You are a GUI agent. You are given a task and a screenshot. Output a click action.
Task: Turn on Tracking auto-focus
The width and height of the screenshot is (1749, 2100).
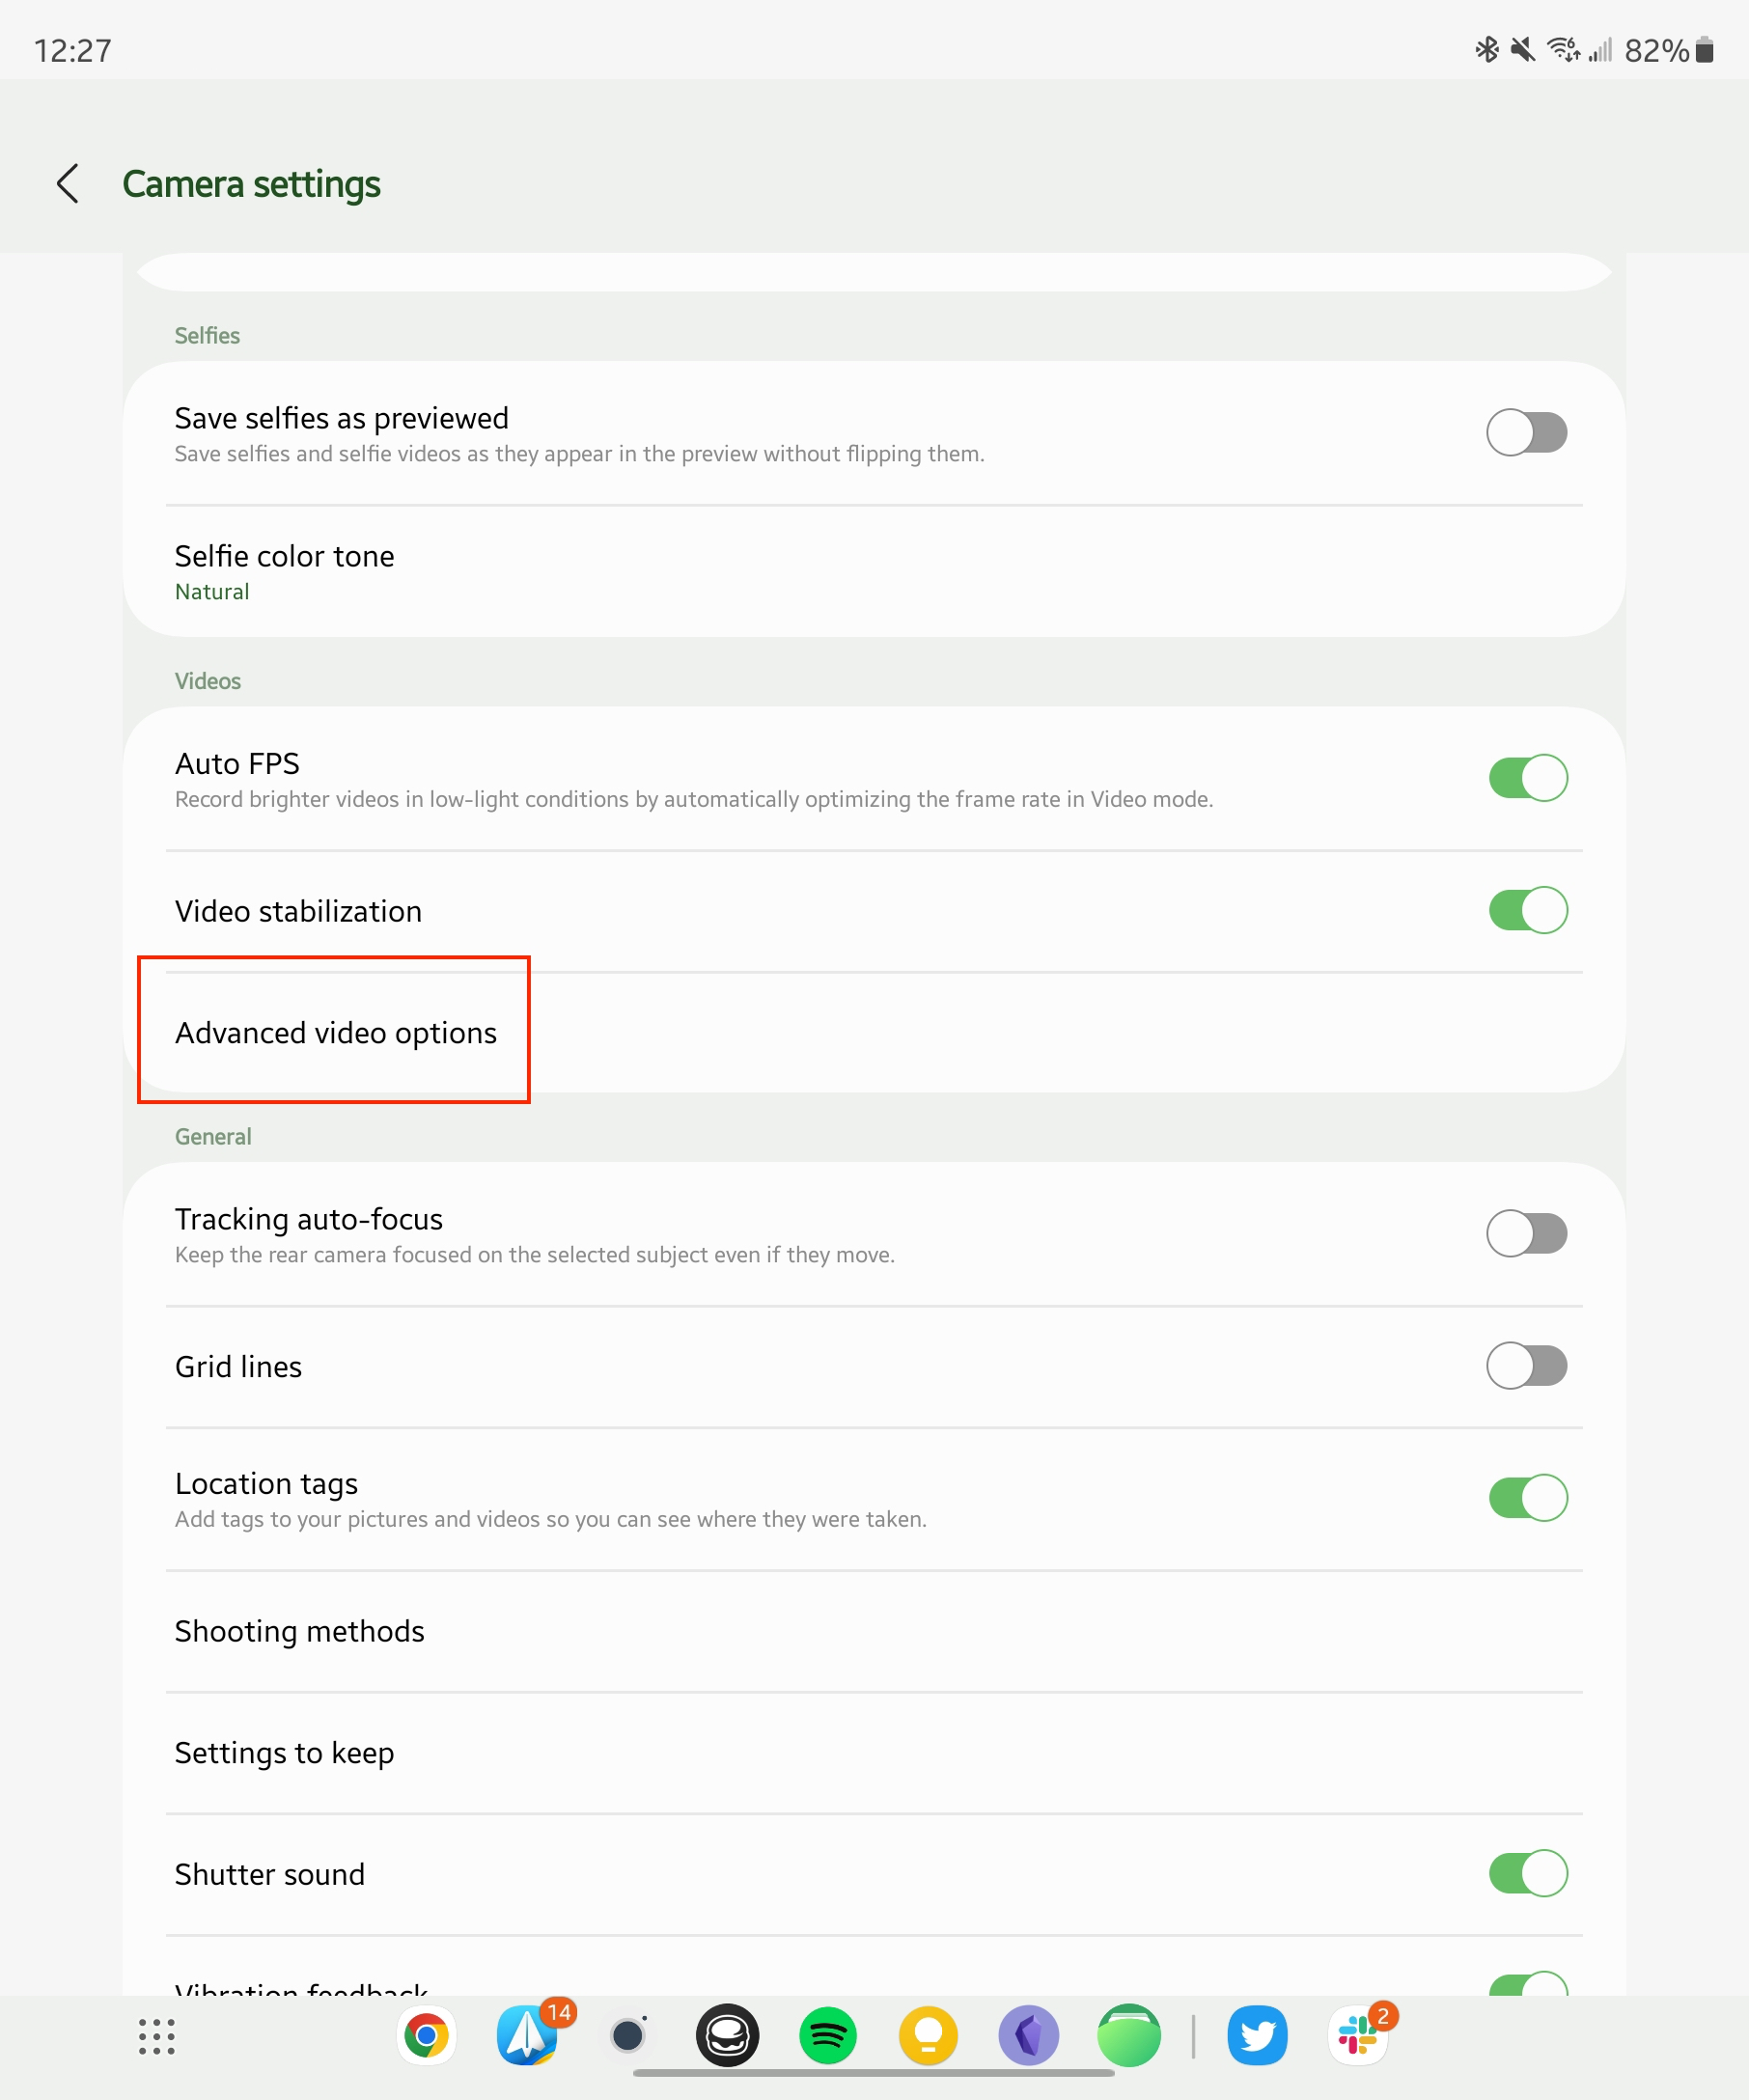1527,1233
